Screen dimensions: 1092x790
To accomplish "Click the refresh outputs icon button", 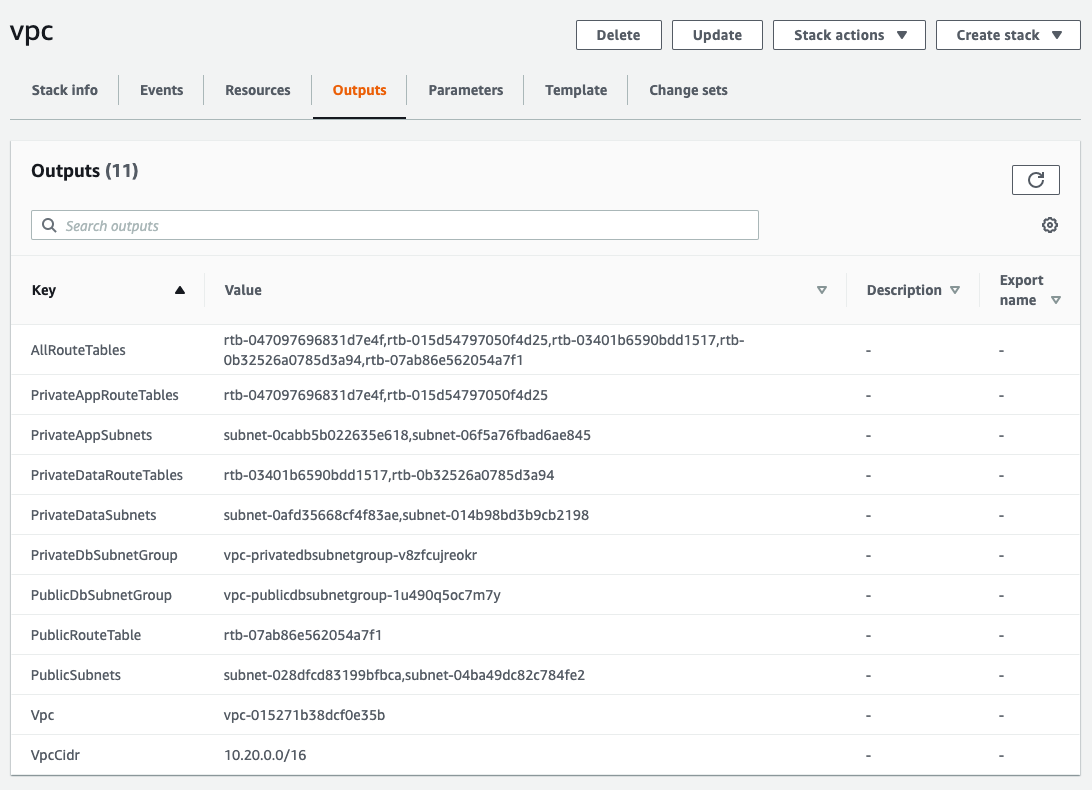I will [1036, 180].
